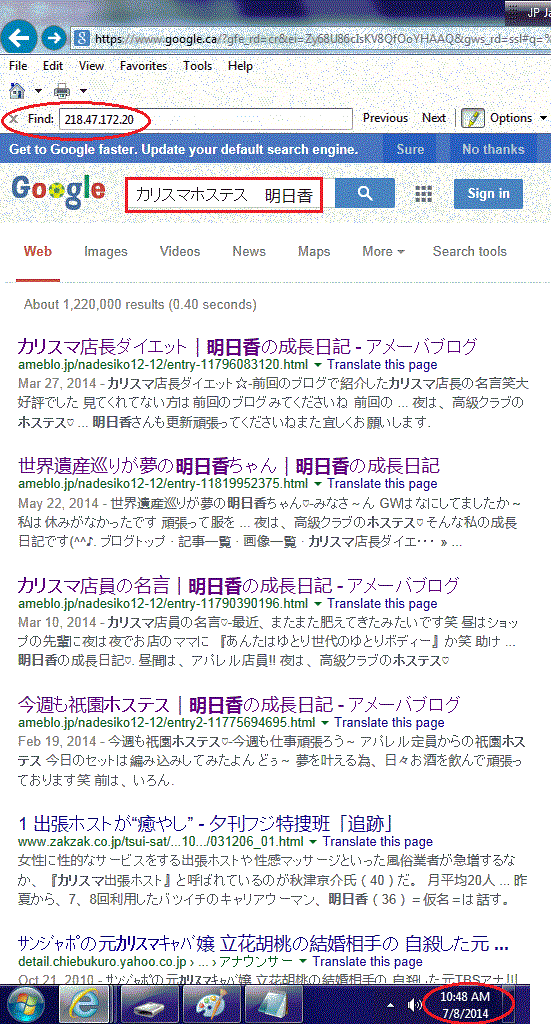Viewport: 551px width, 1024px height.
Task: Switch to the News tab
Action: (x=249, y=251)
